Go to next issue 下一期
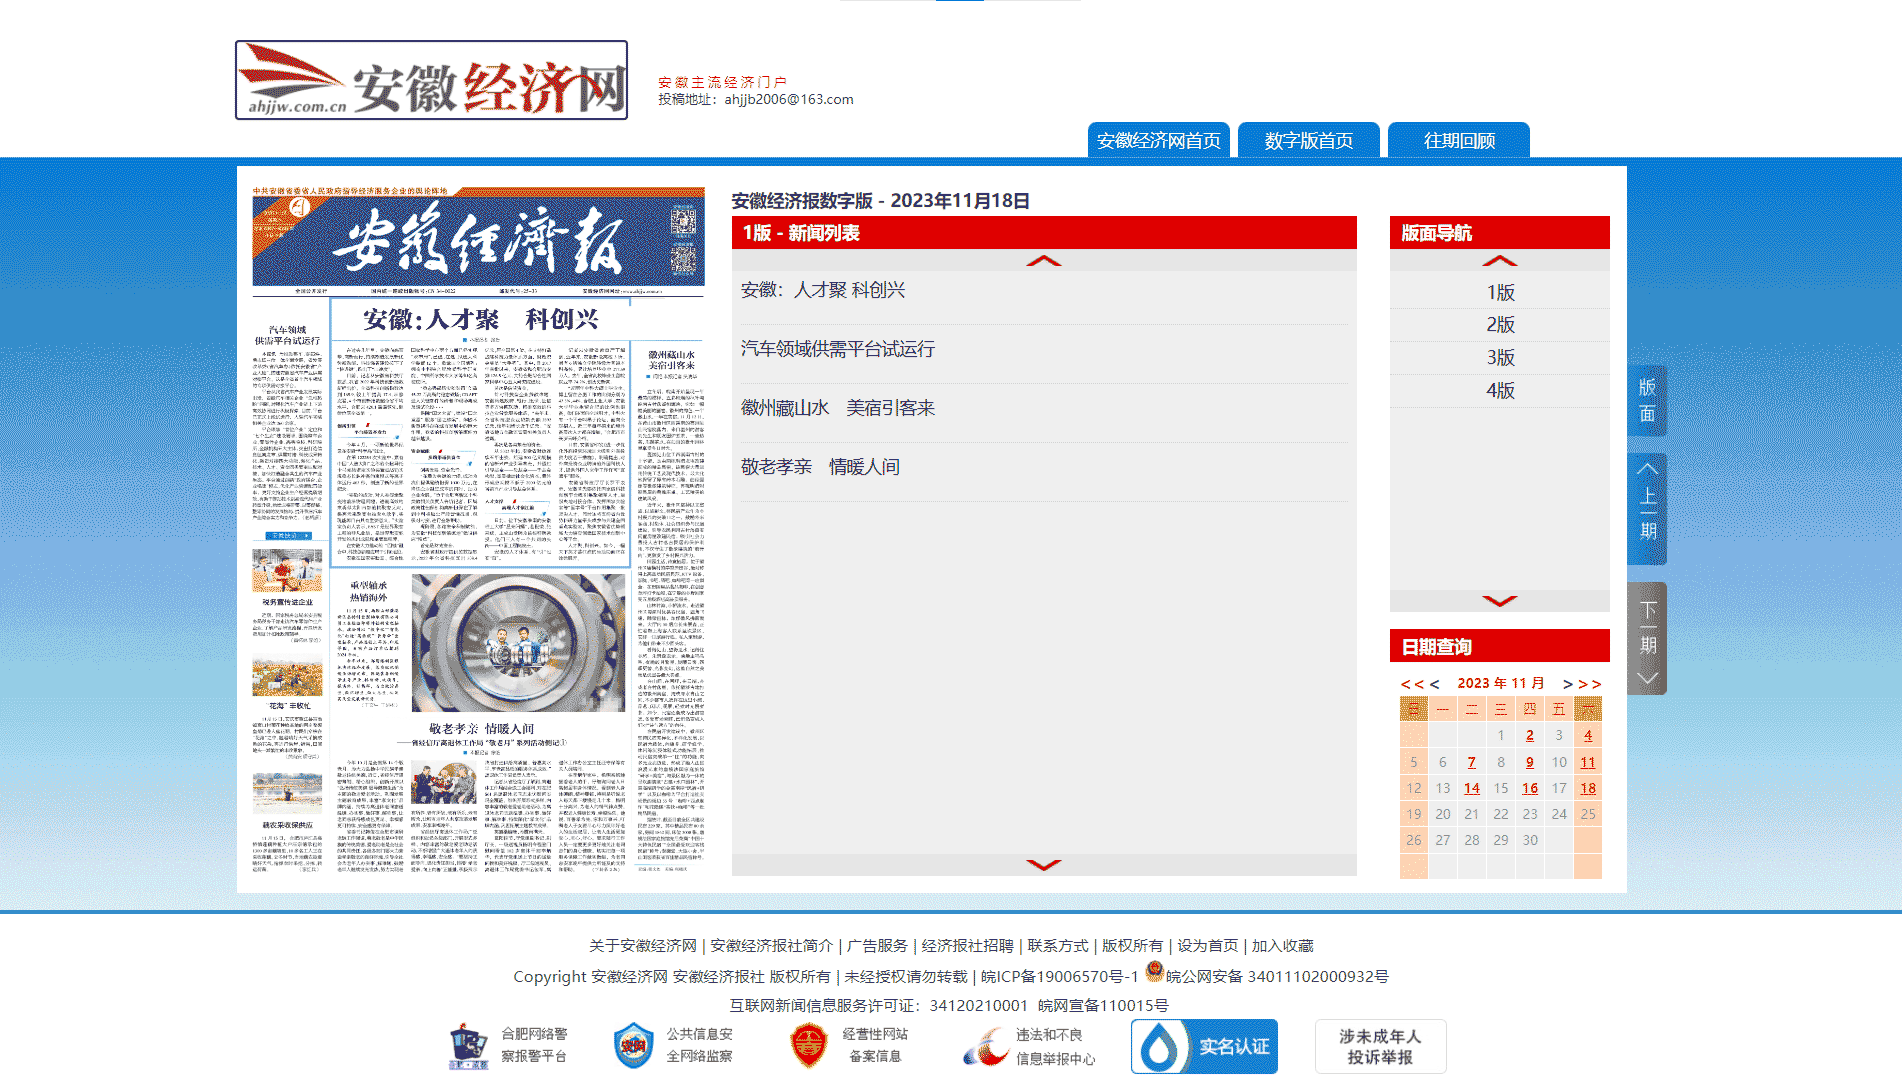 [x=1647, y=638]
